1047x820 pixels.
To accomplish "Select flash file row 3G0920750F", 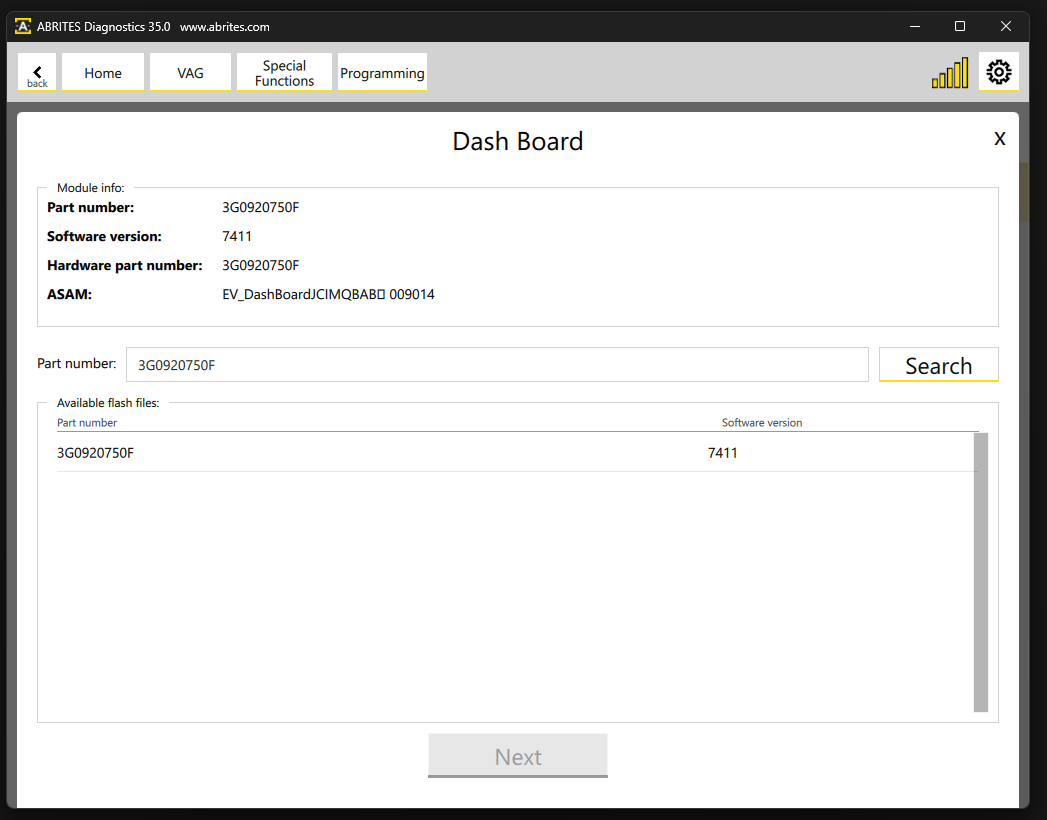I will [x=515, y=453].
